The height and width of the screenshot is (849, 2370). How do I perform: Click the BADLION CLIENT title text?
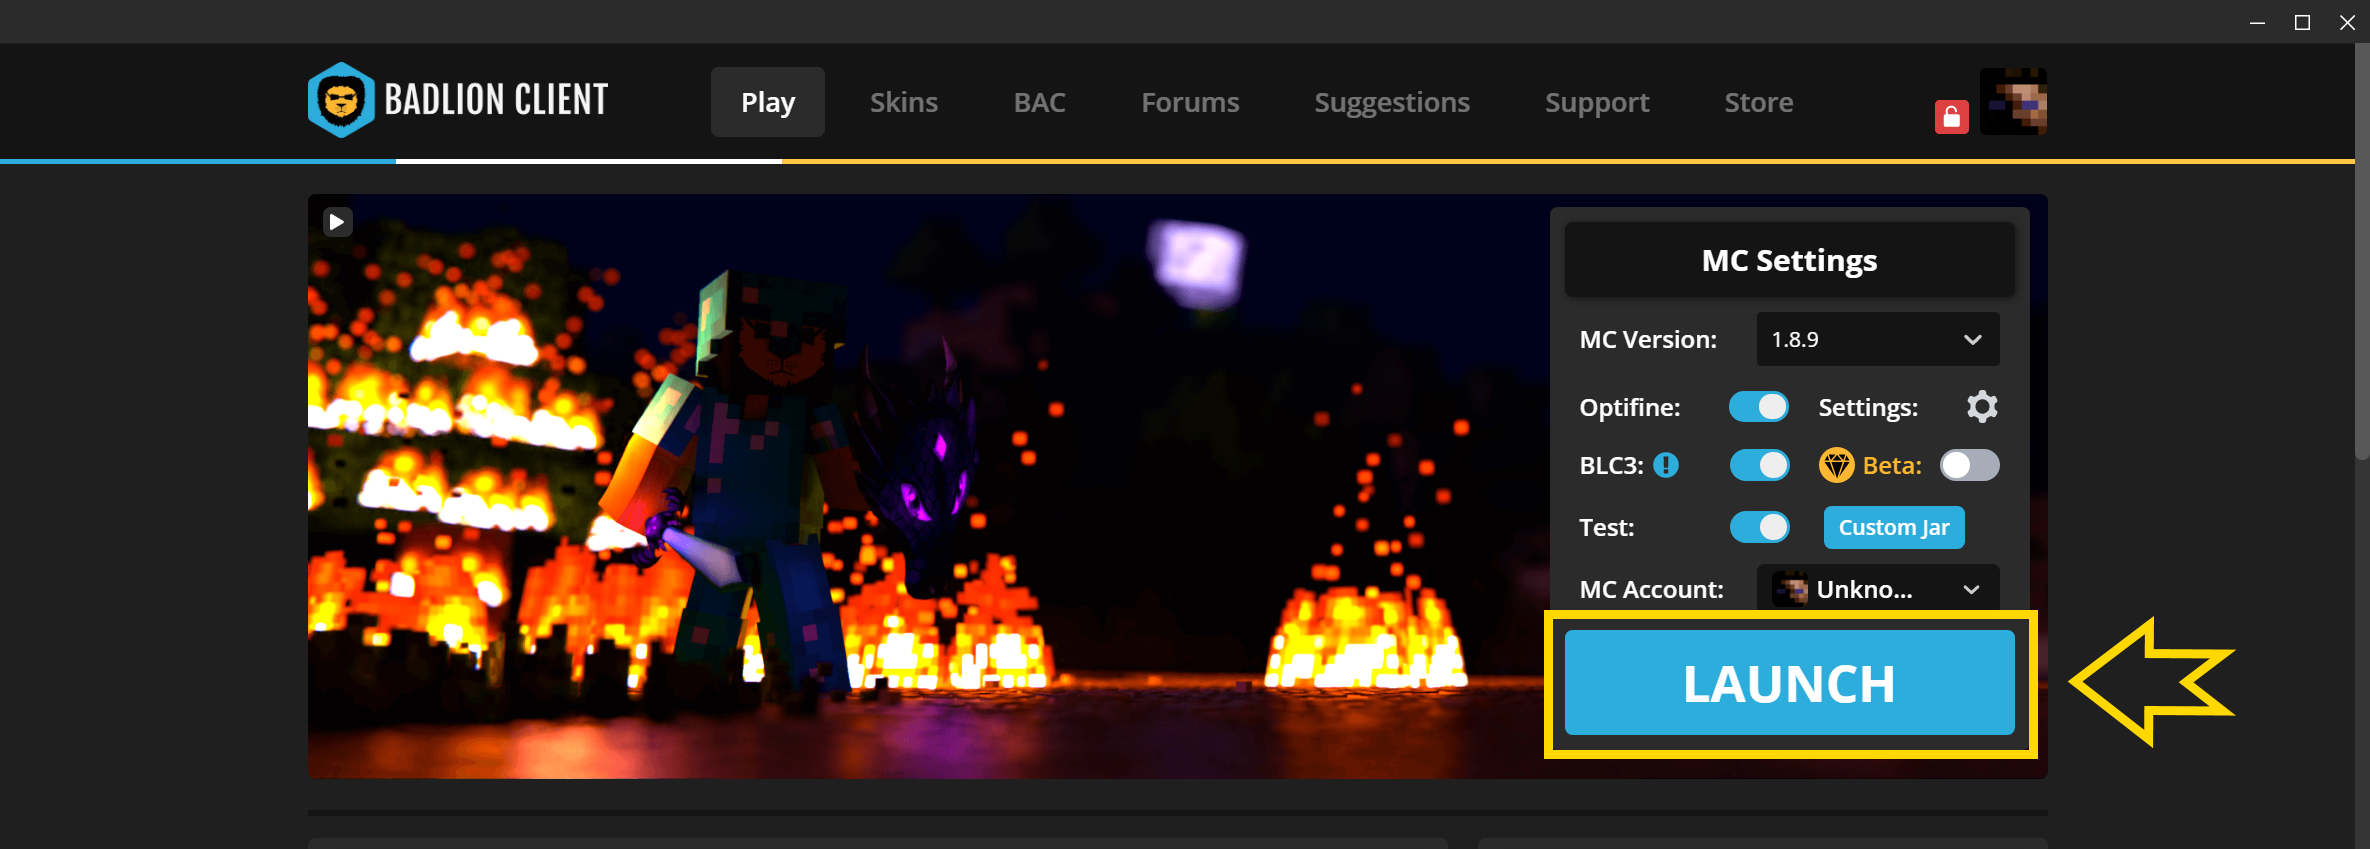tap(496, 100)
